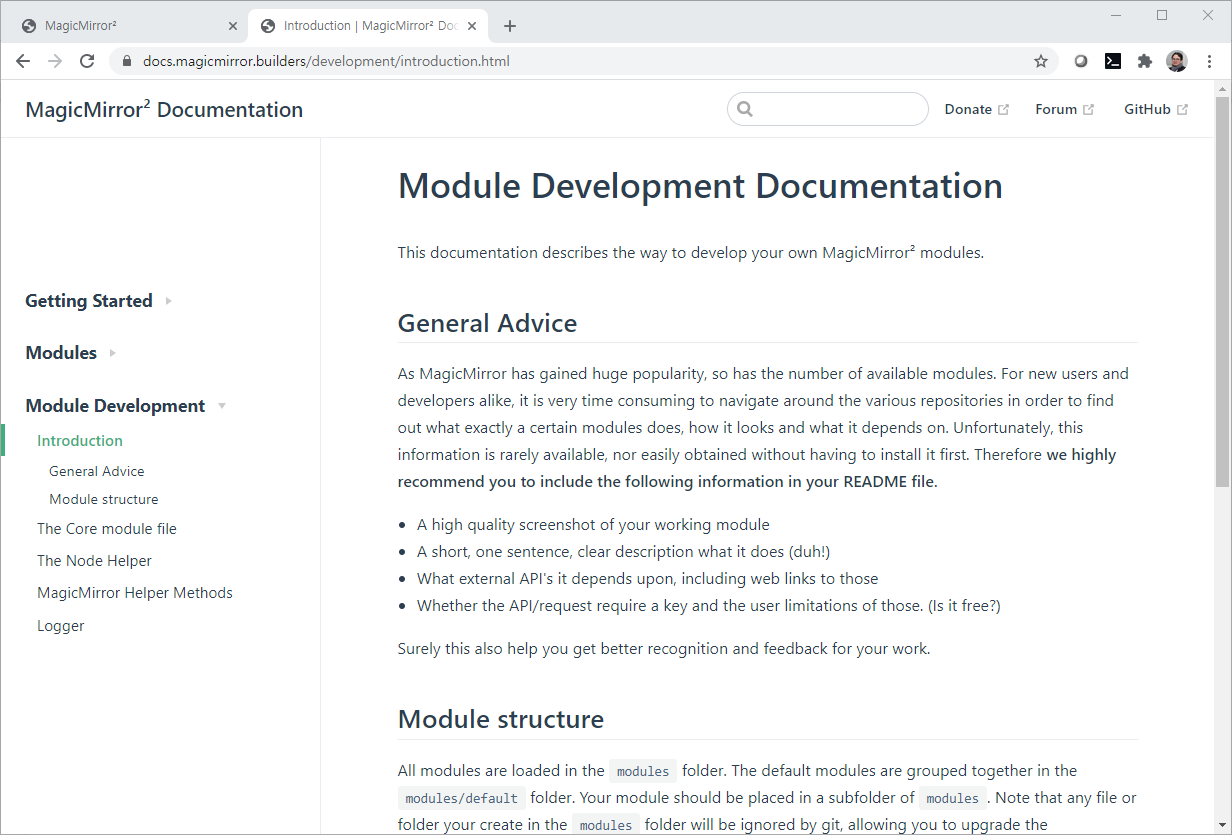
Task: Open the terminal extension icon
Action: point(1113,61)
